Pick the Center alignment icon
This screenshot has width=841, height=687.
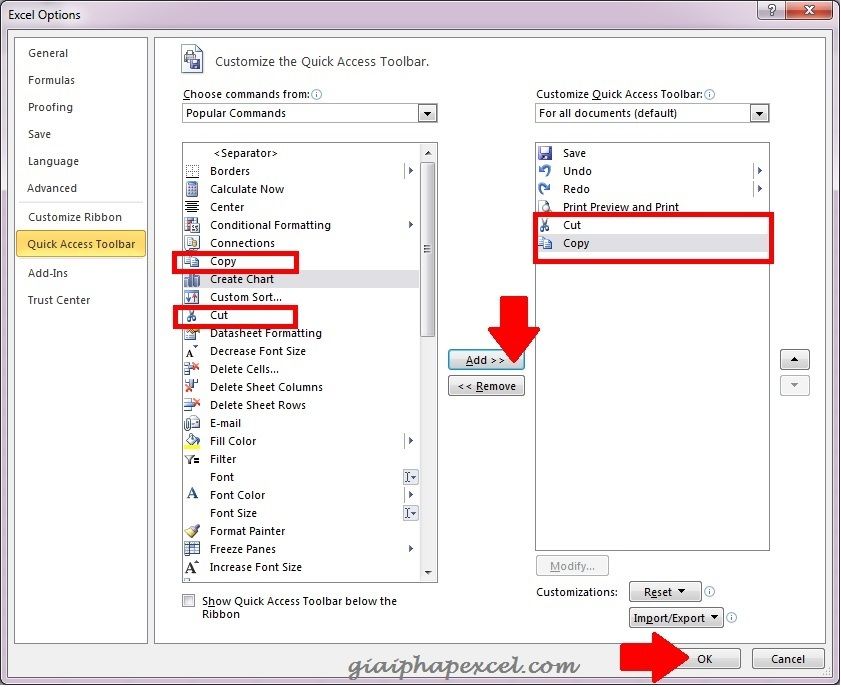click(192, 207)
